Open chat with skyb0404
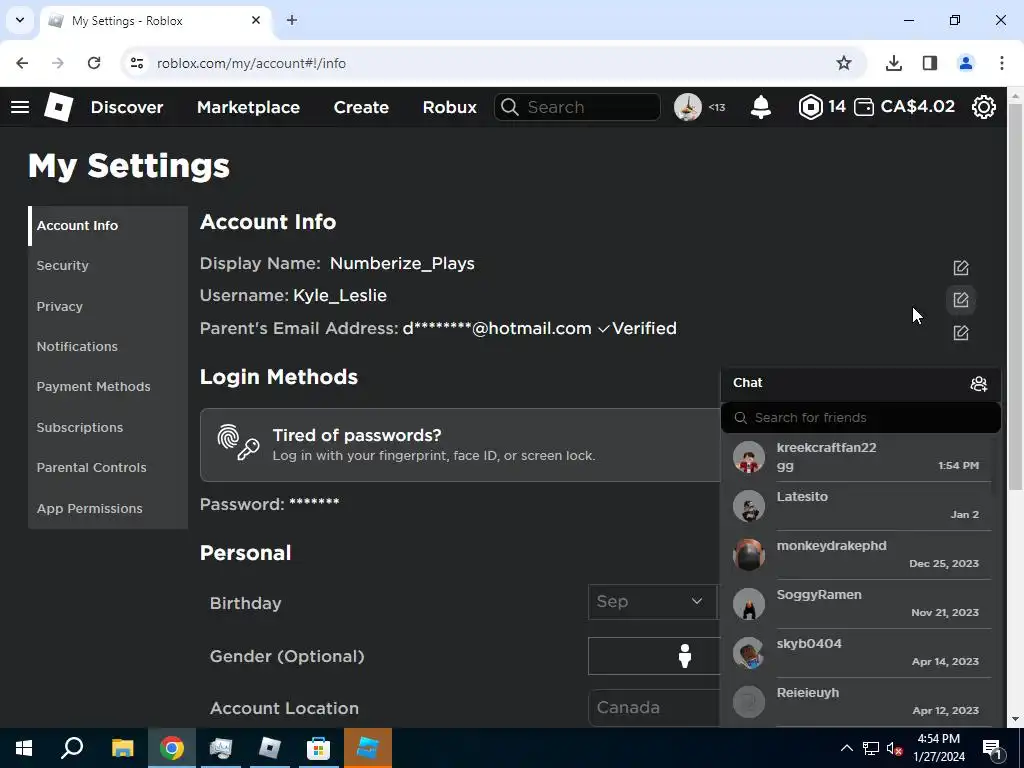 (856, 652)
